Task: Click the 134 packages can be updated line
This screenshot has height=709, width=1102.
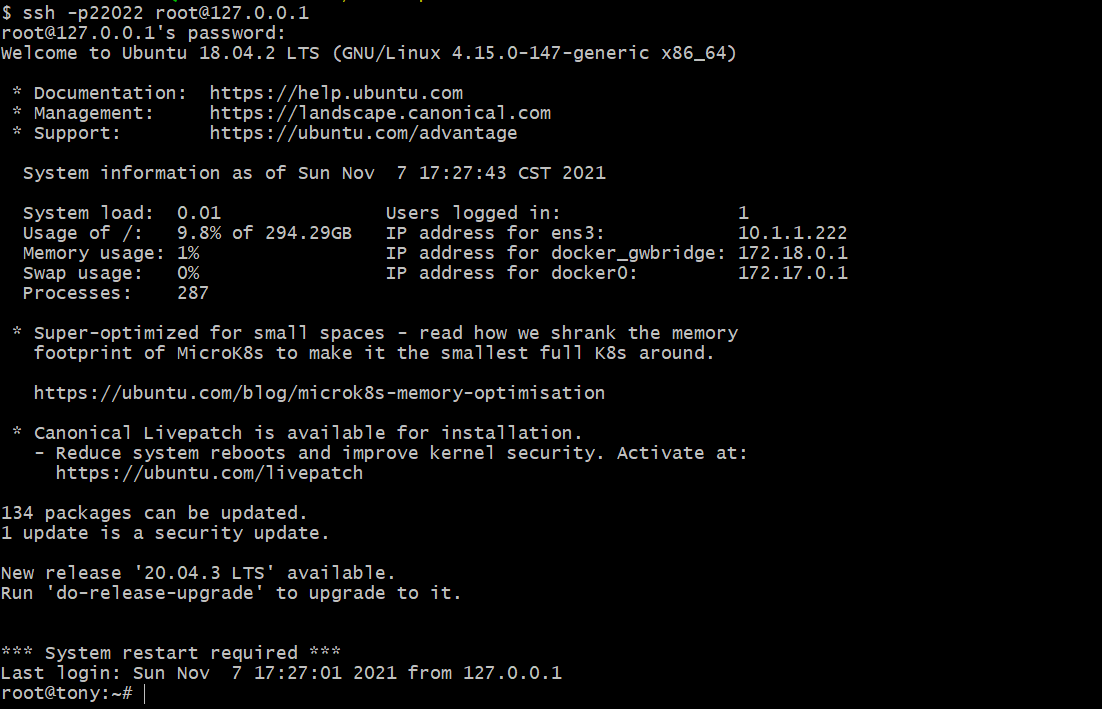Action: coord(155,513)
